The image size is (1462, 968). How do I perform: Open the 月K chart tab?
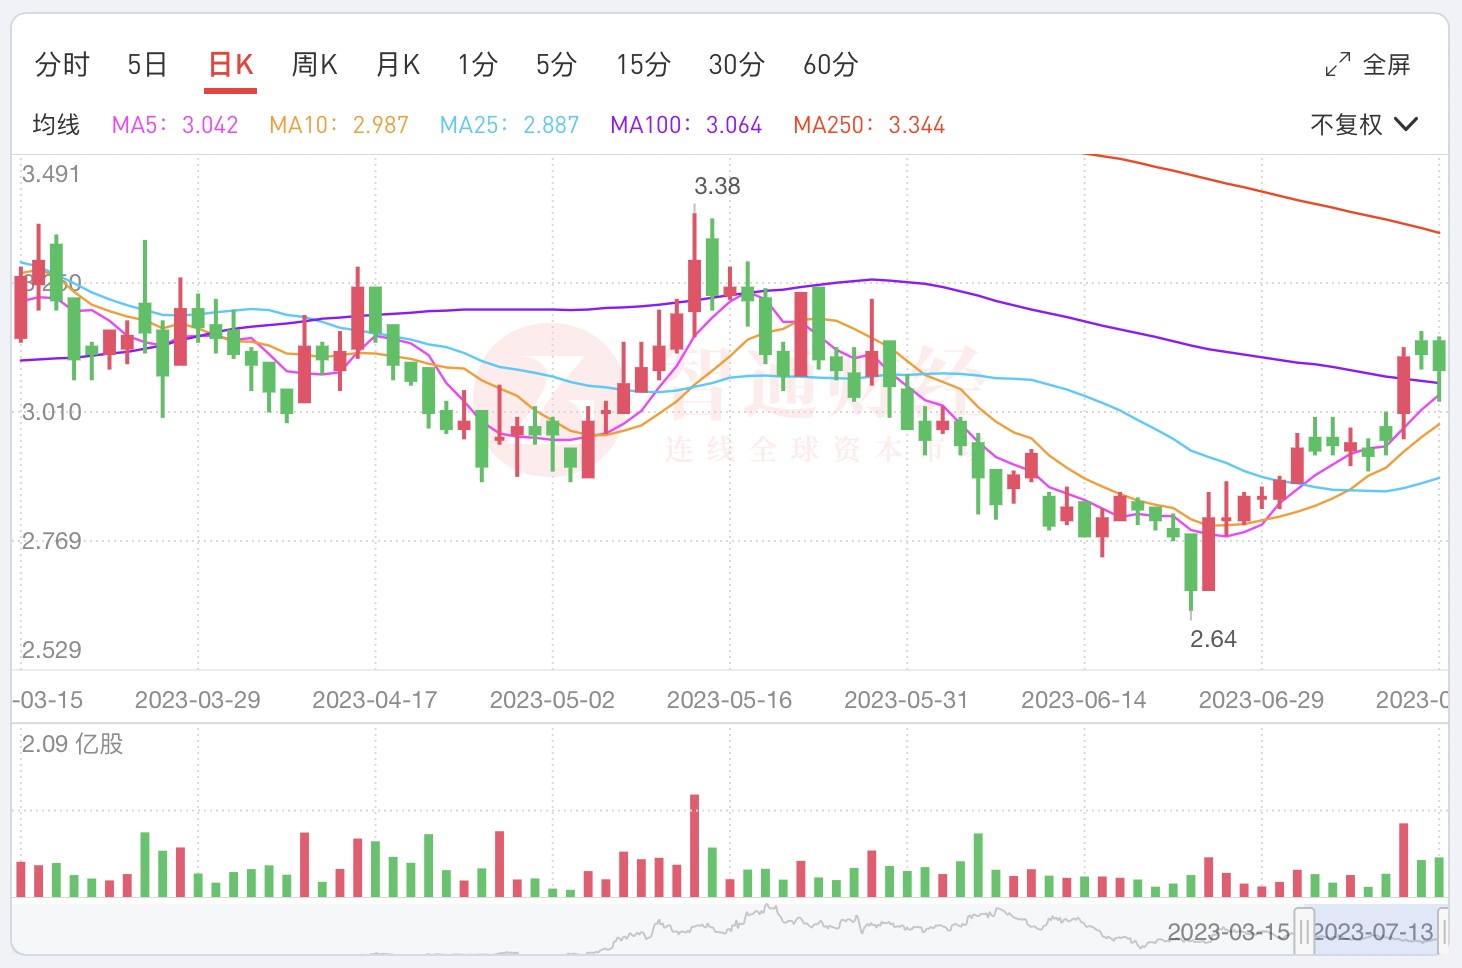(x=398, y=65)
